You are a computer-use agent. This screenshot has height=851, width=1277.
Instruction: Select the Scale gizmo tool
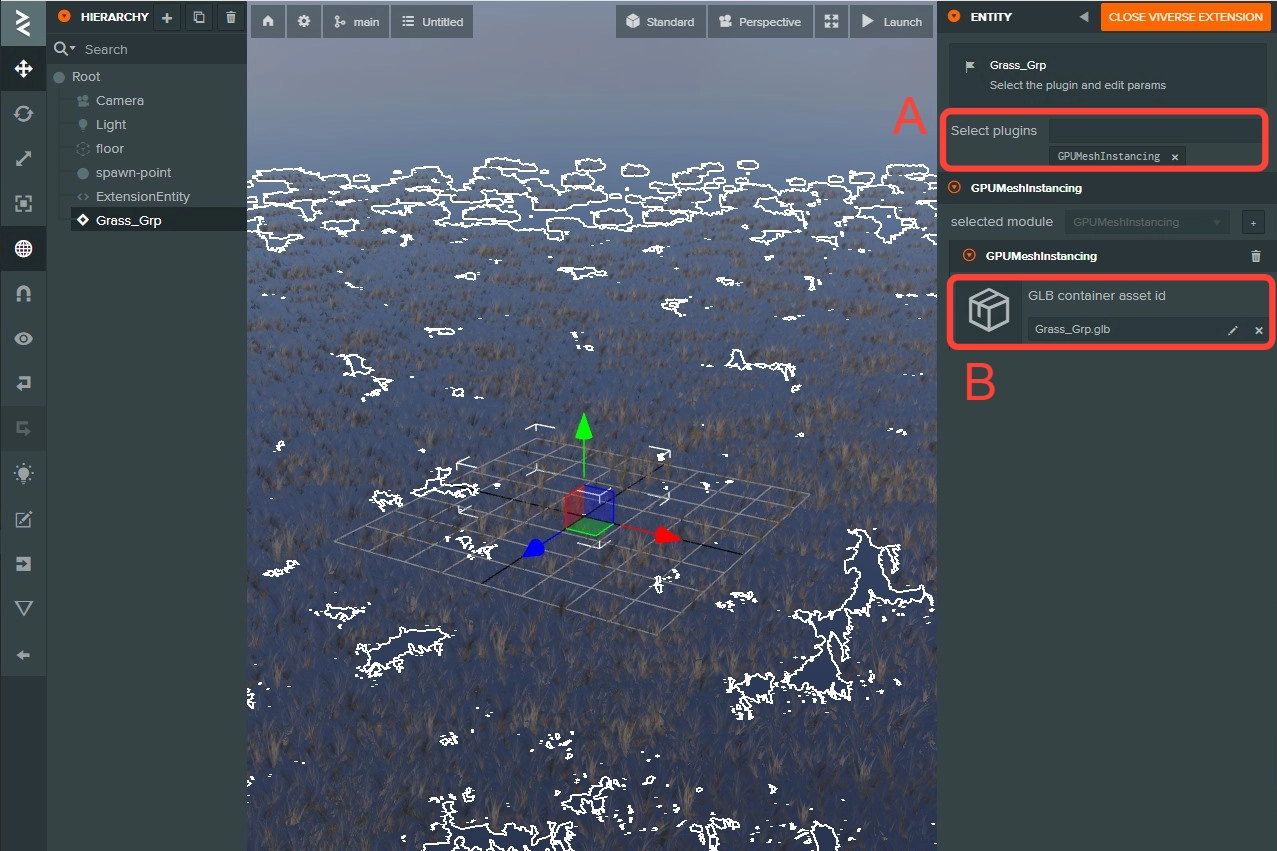[23, 159]
